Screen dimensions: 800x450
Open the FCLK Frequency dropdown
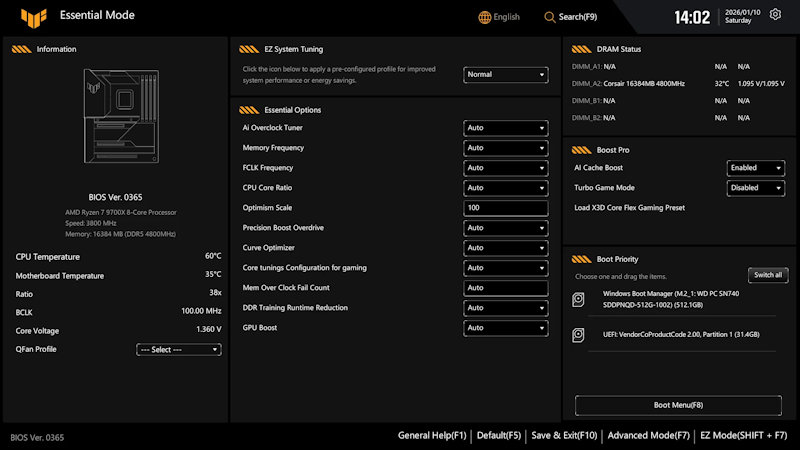click(x=506, y=168)
